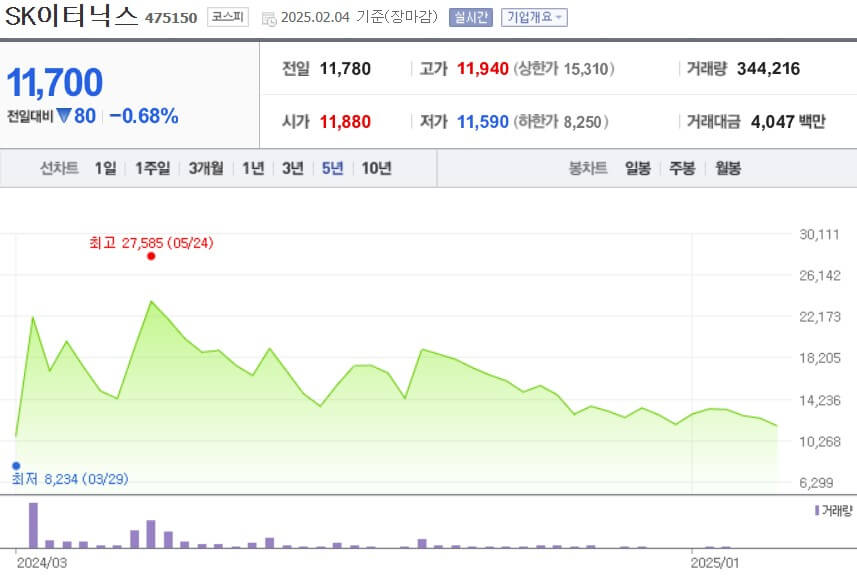Click the 6,299 price axis label

816,483
